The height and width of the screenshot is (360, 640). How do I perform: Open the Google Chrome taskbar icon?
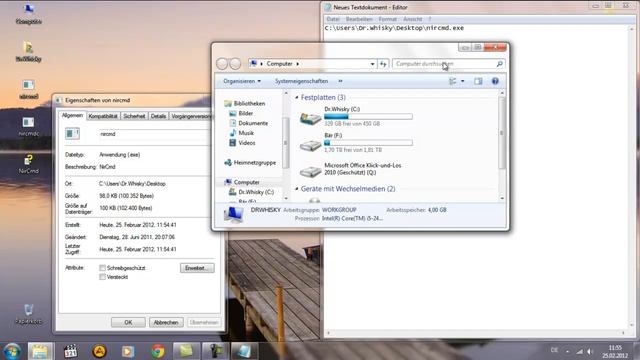pos(158,351)
